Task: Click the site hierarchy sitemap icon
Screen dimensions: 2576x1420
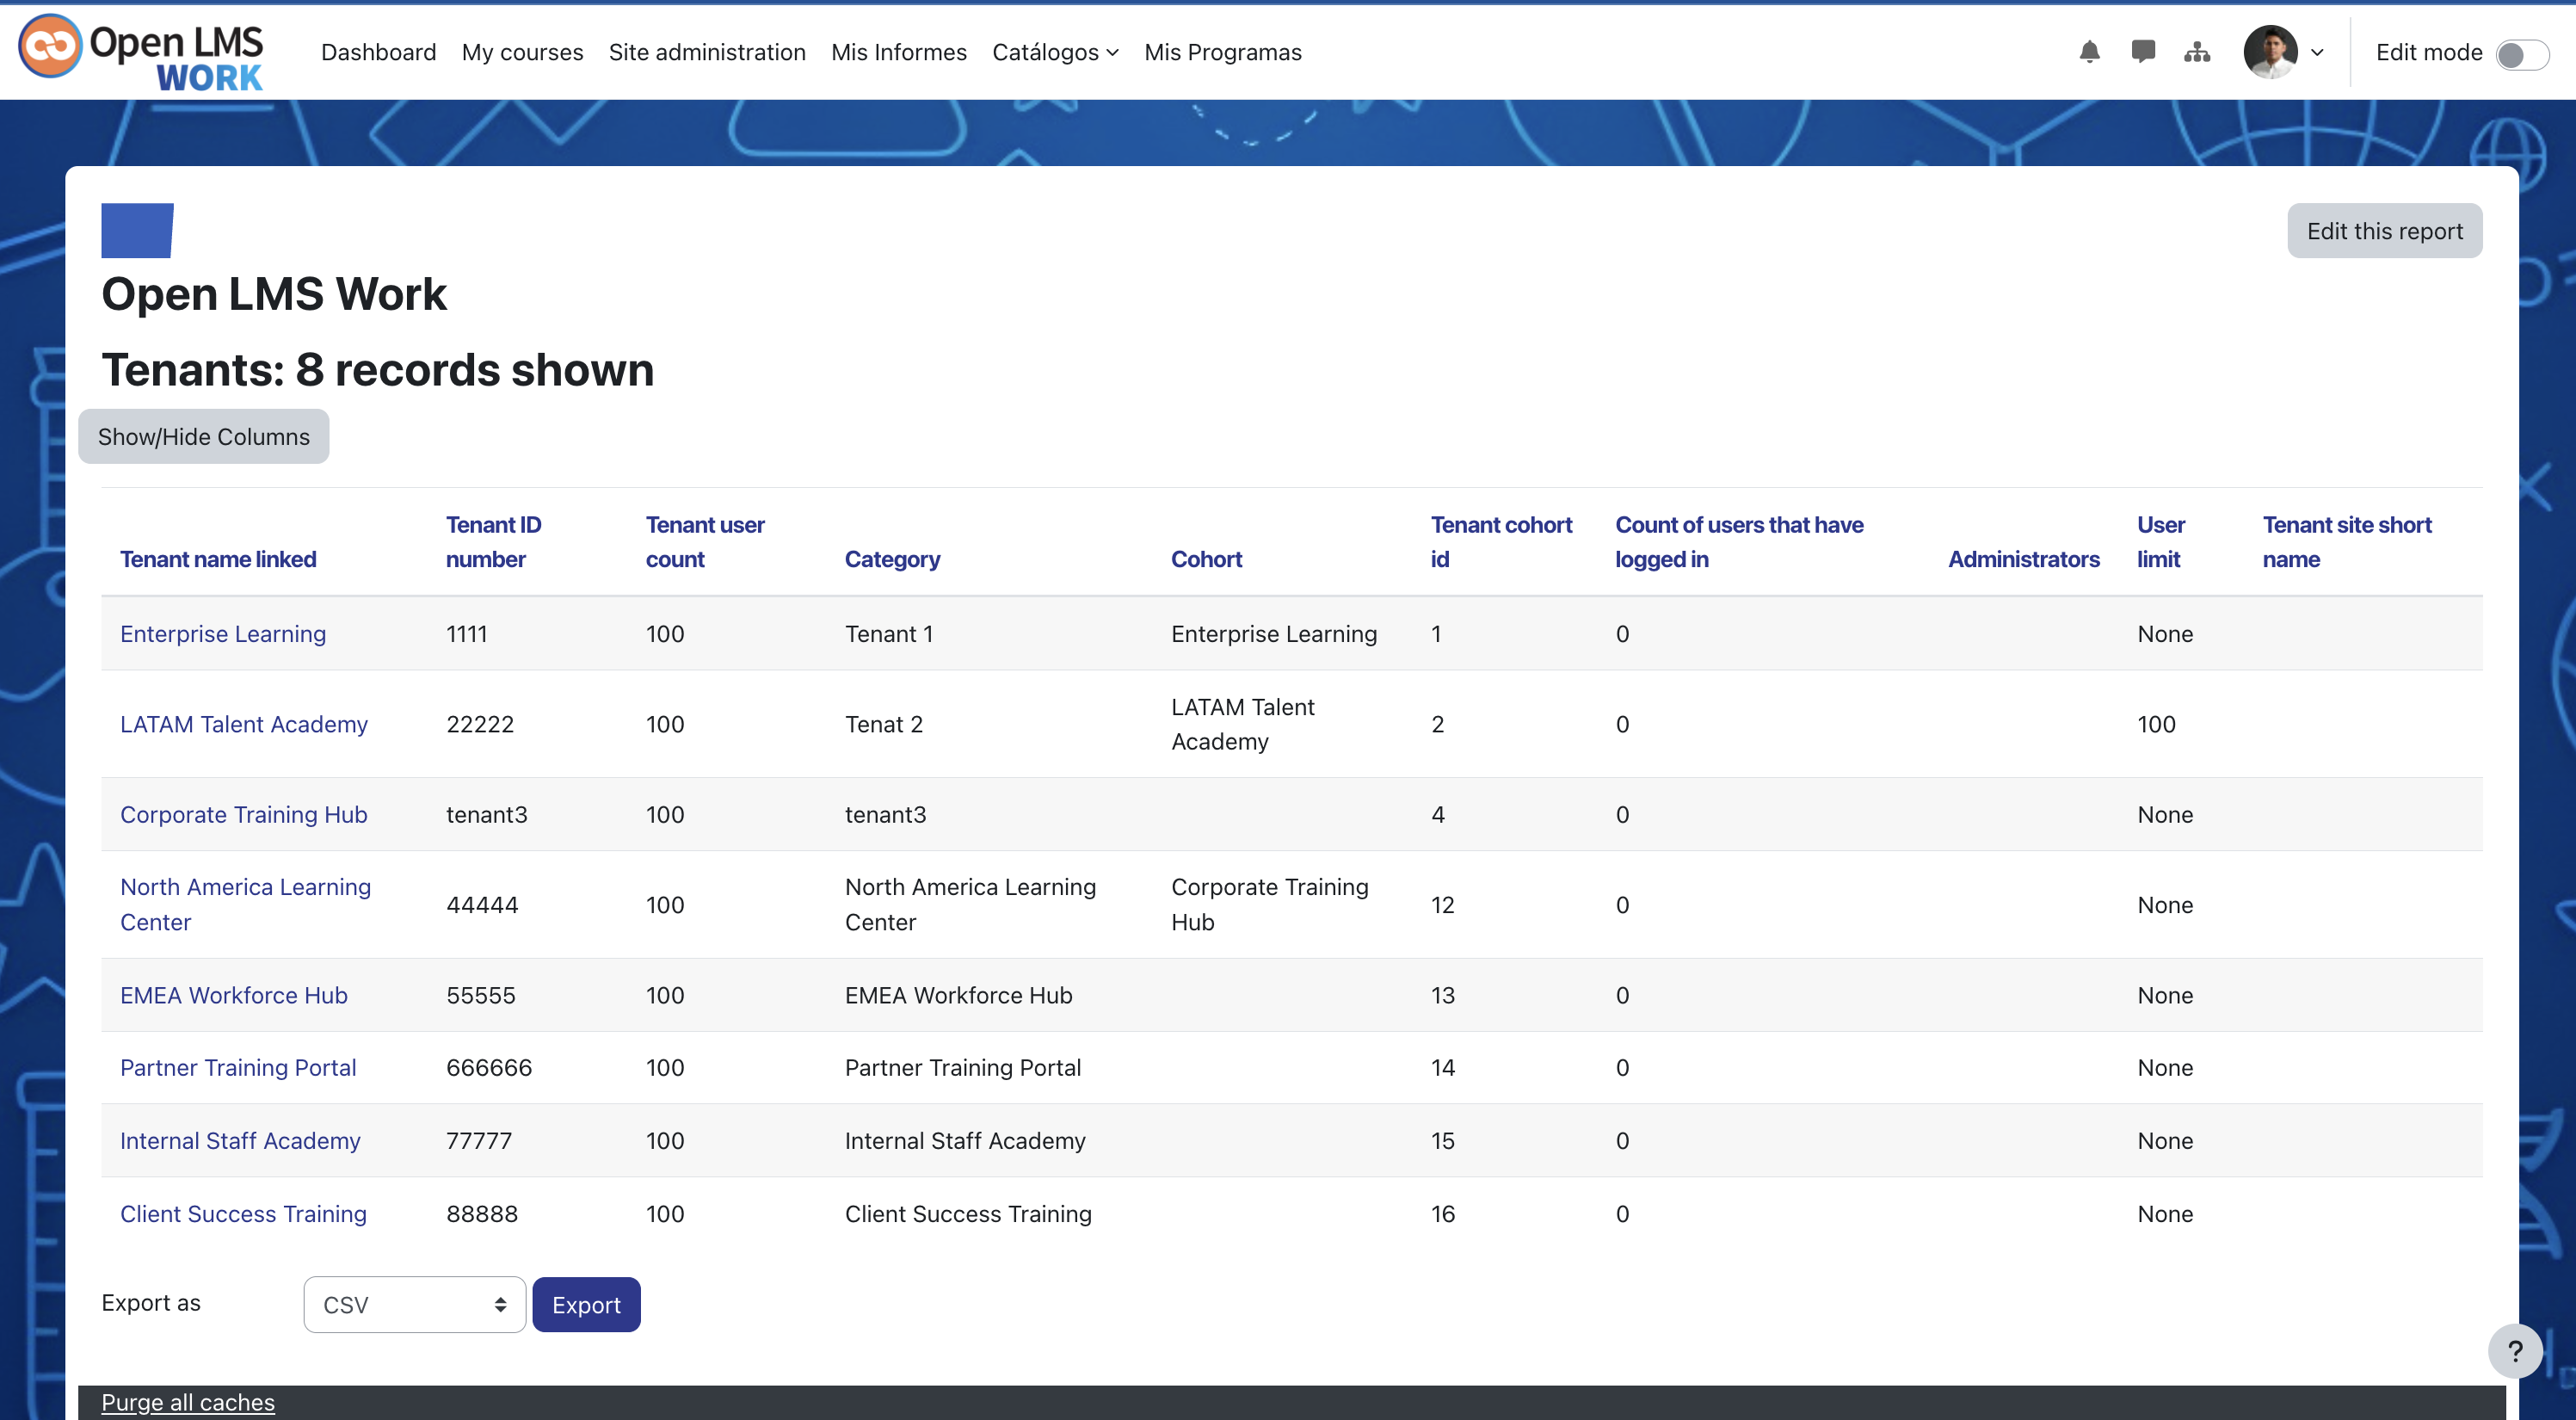Action: 2196,52
